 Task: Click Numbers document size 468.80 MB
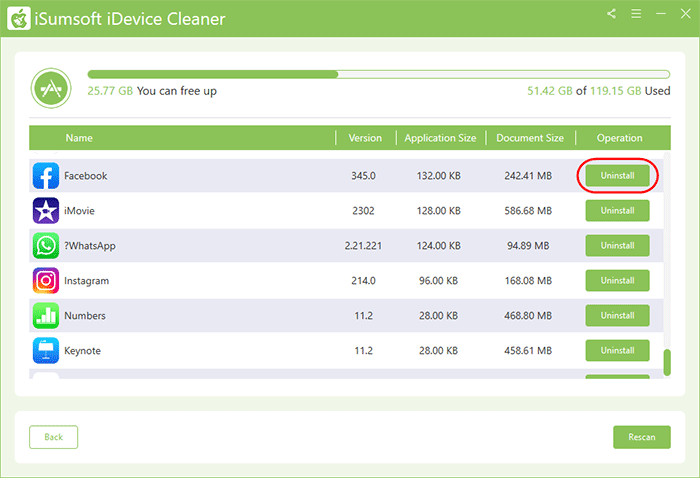tap(528, 316)
